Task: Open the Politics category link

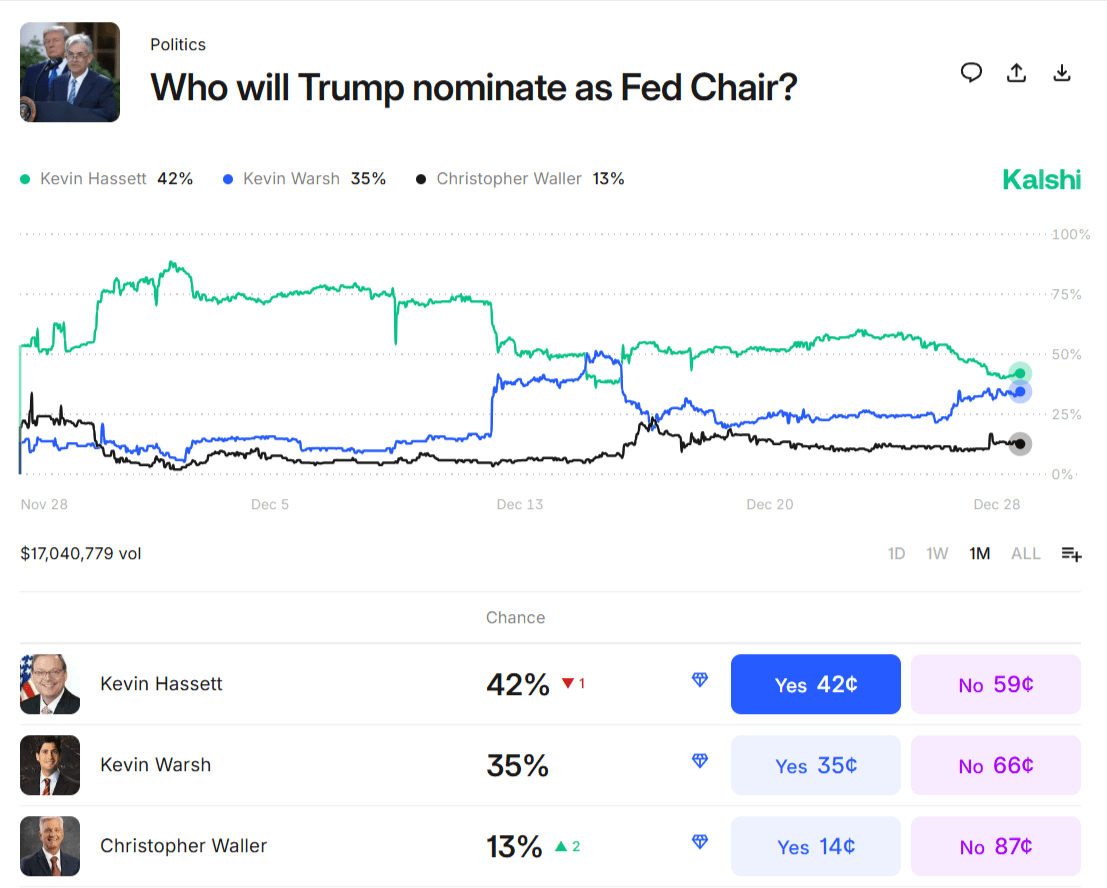Action: click(178, 45)
